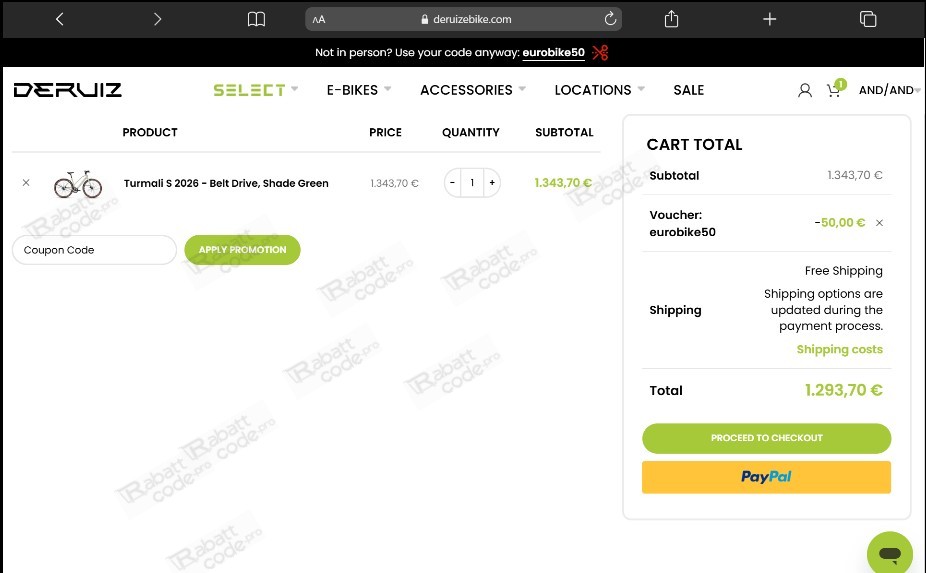The image size is (926, 573).
Task: Expand the ACCESSORIES menu
Action: [472, 90]
